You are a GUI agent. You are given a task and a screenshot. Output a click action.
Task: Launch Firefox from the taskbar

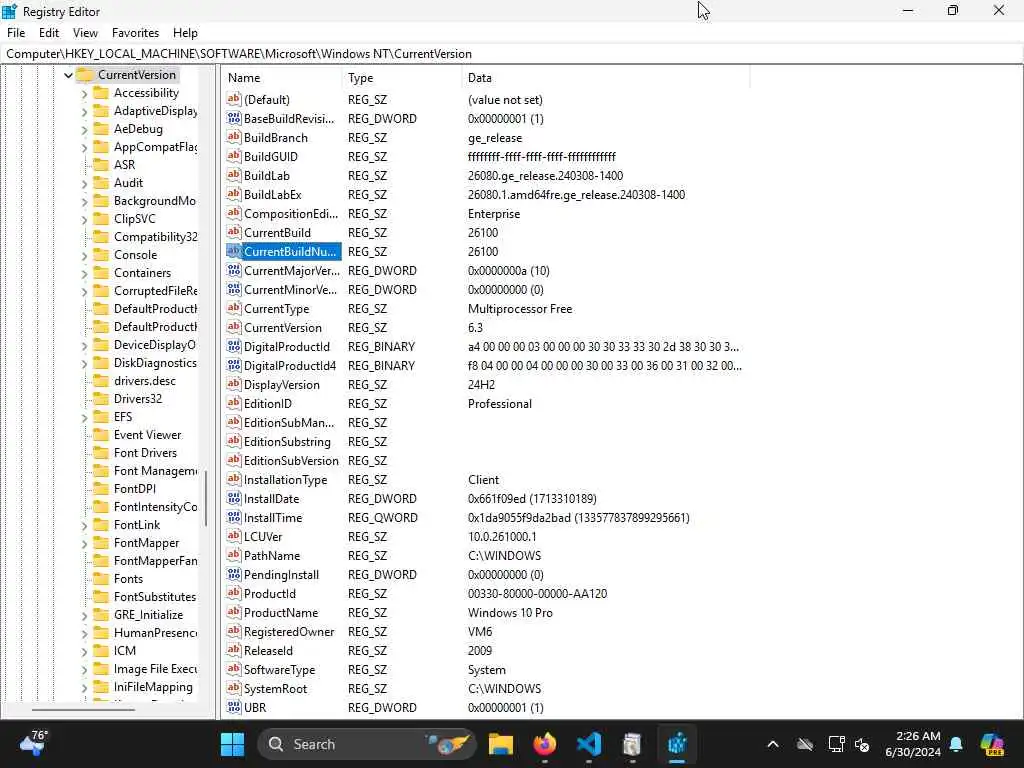tap(545, 744)
